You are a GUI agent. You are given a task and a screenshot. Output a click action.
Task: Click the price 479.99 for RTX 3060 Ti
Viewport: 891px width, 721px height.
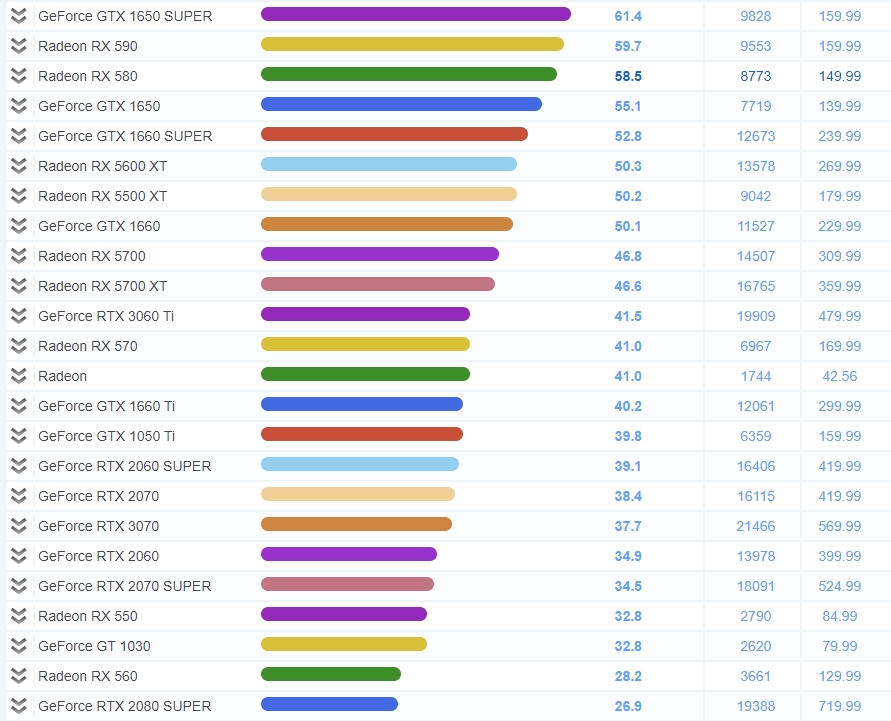[840, 316]
